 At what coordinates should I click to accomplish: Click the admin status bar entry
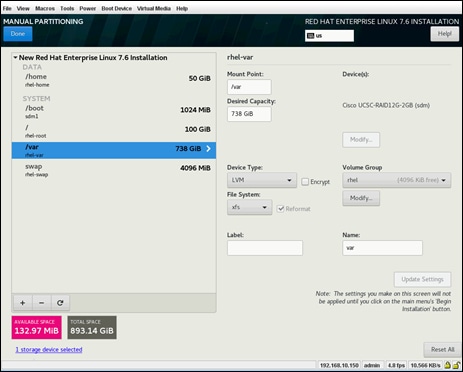372,365
